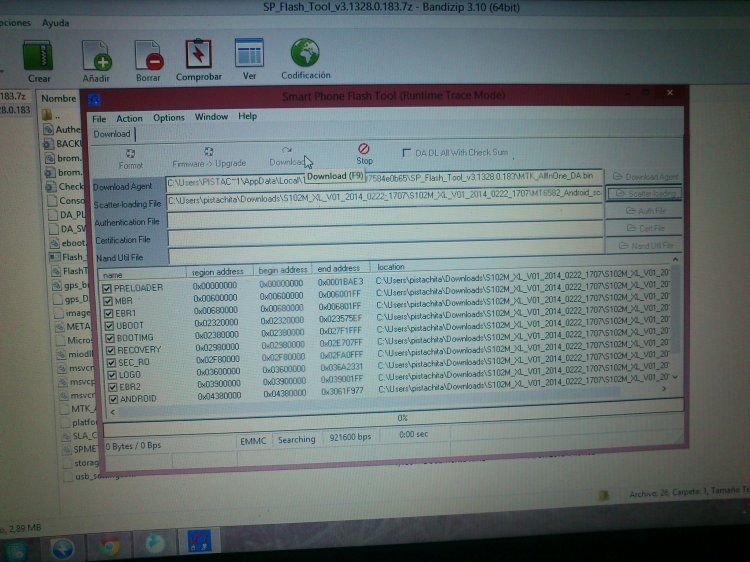Click the Nand Util File field
The image size is (750, 562).
tap(386, 253)
